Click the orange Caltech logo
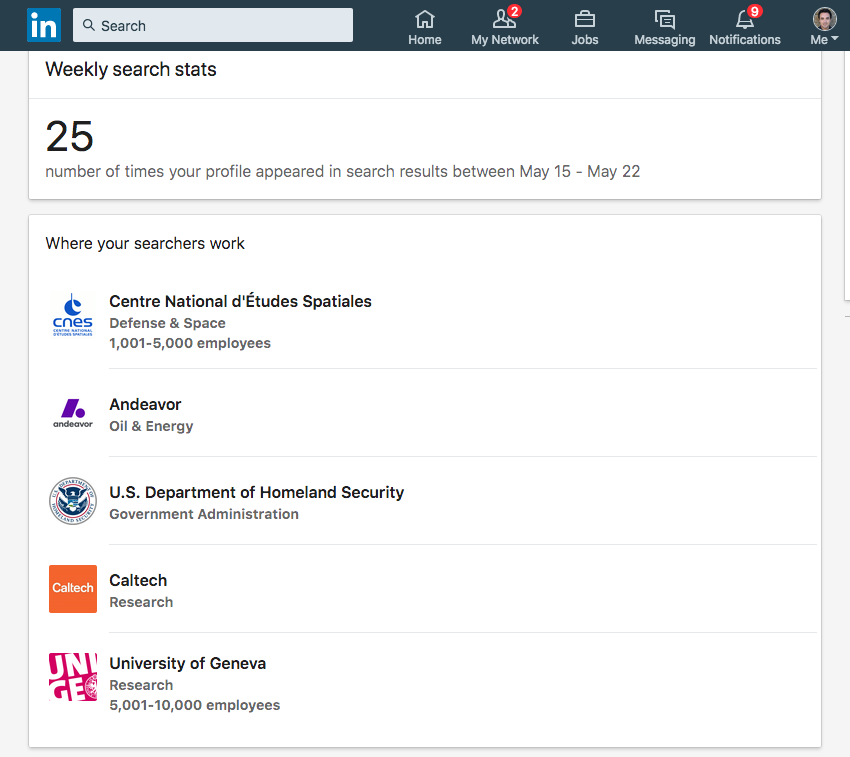The height and width of the screenshot is (757, 850). click(73, 589)
